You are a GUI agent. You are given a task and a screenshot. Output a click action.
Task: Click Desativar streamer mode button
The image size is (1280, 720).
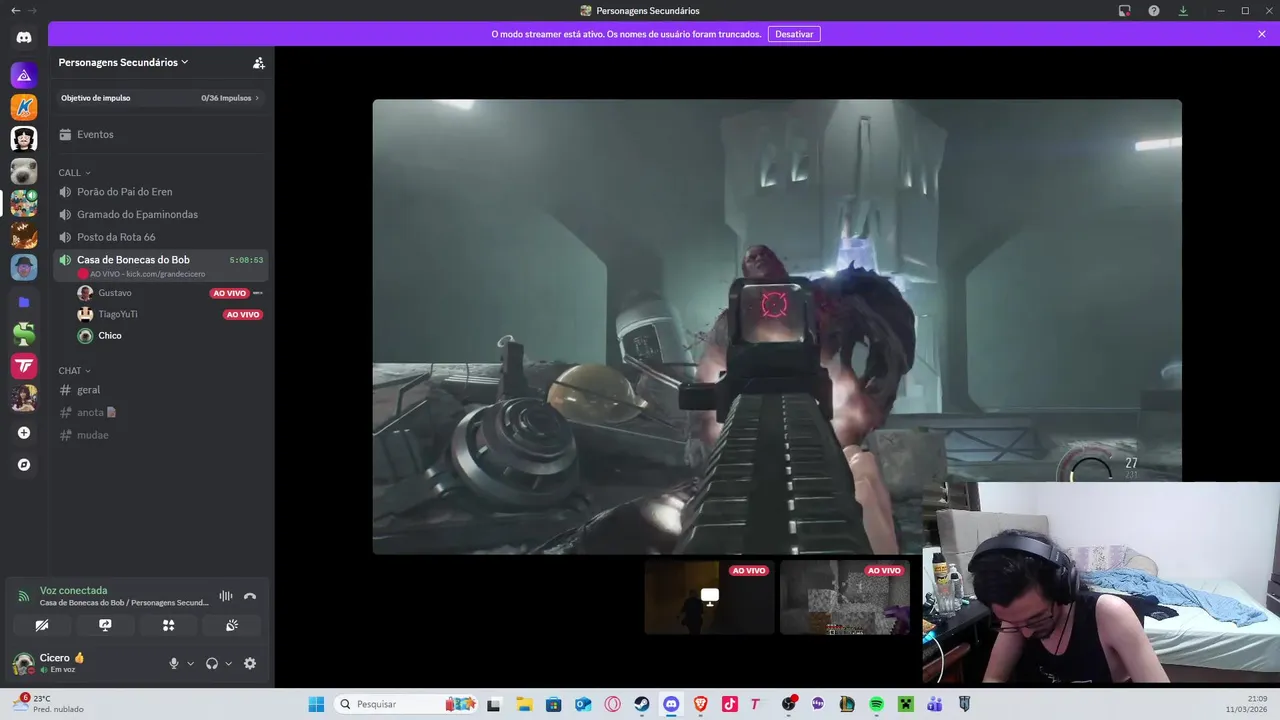coord(794,34)
